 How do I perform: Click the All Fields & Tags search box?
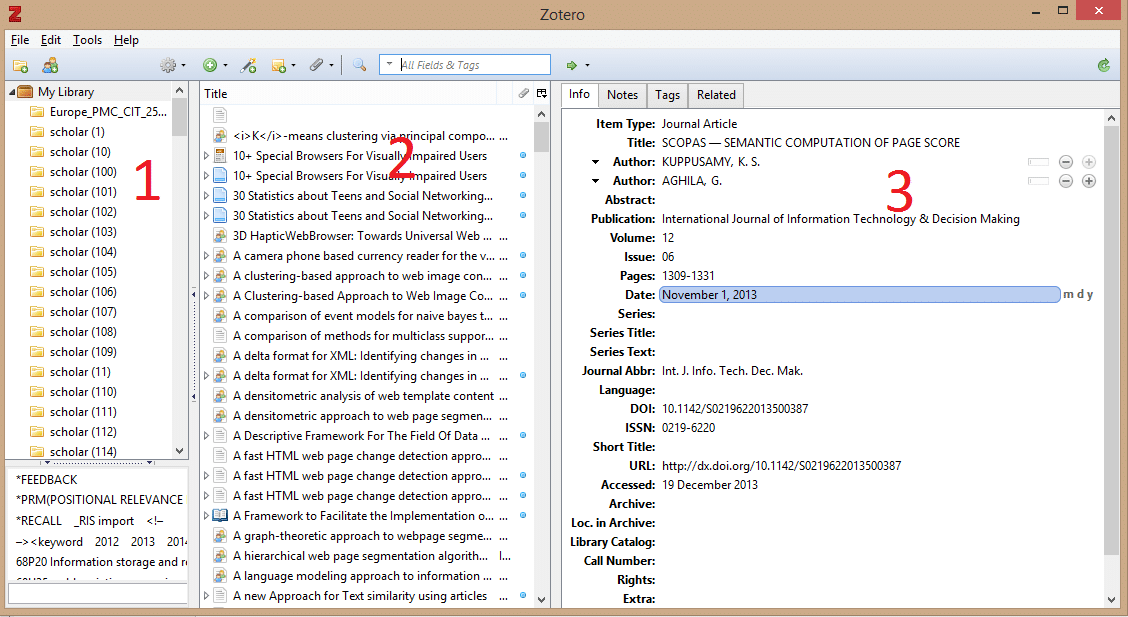point(472,65)
